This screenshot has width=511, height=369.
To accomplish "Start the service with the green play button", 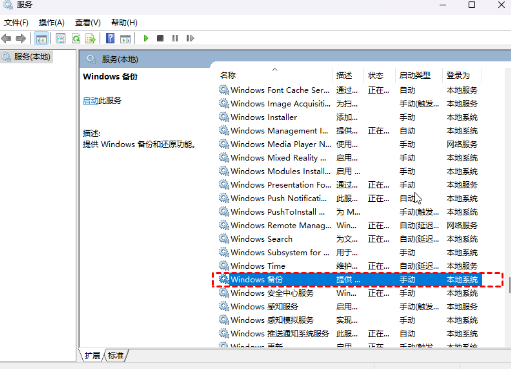I will (146, 38).
